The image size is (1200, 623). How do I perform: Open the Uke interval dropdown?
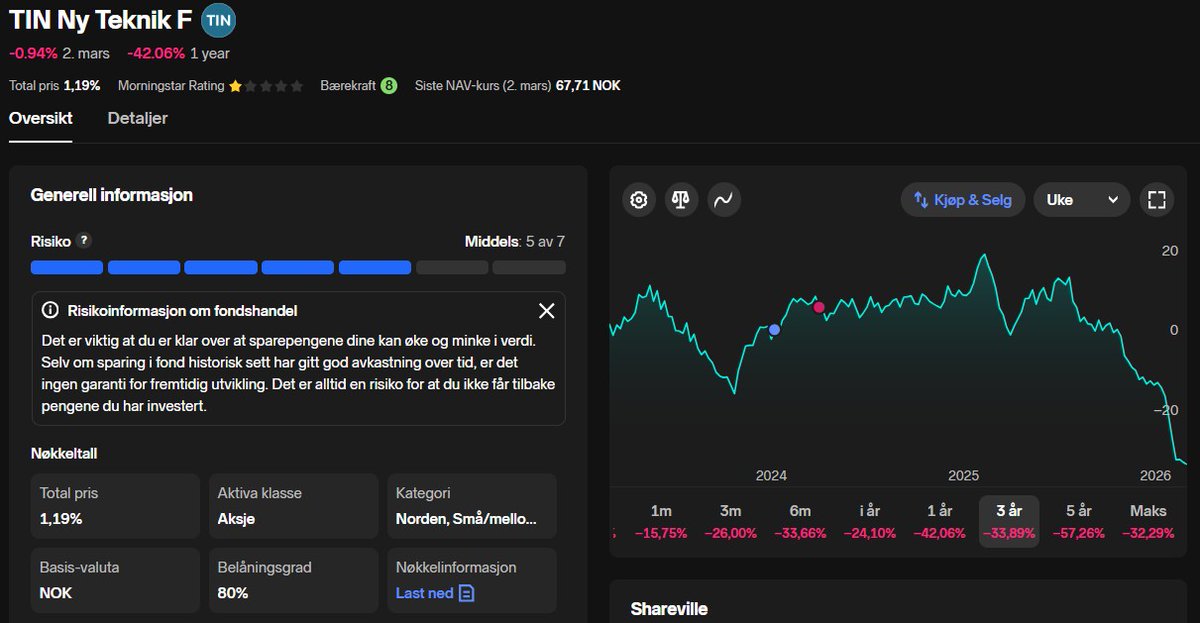(x=1082, y=200)
